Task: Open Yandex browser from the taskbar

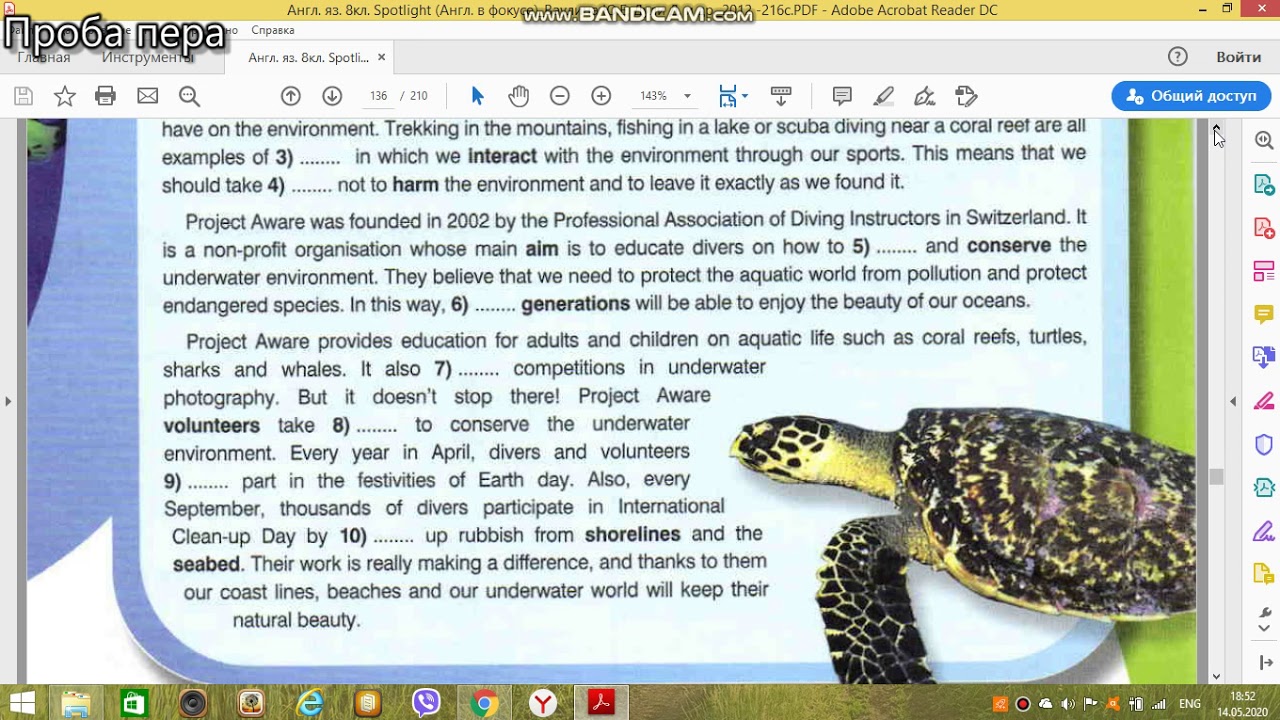Action: (x=542, y=704)
